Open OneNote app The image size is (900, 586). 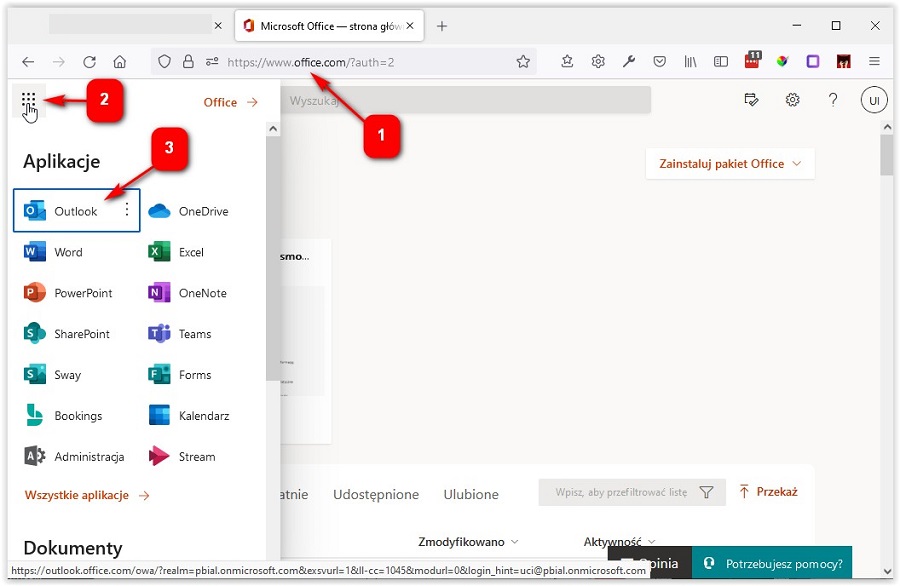pyautogui.click(x=187, y=293)
